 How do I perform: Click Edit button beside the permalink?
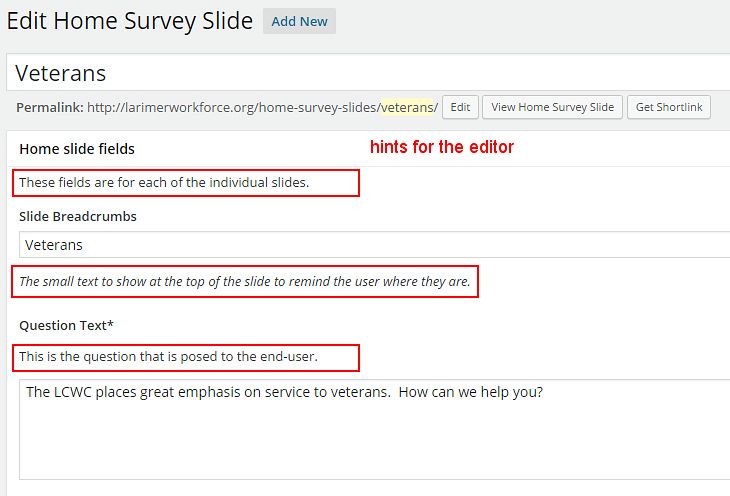[x=460, y=107]
